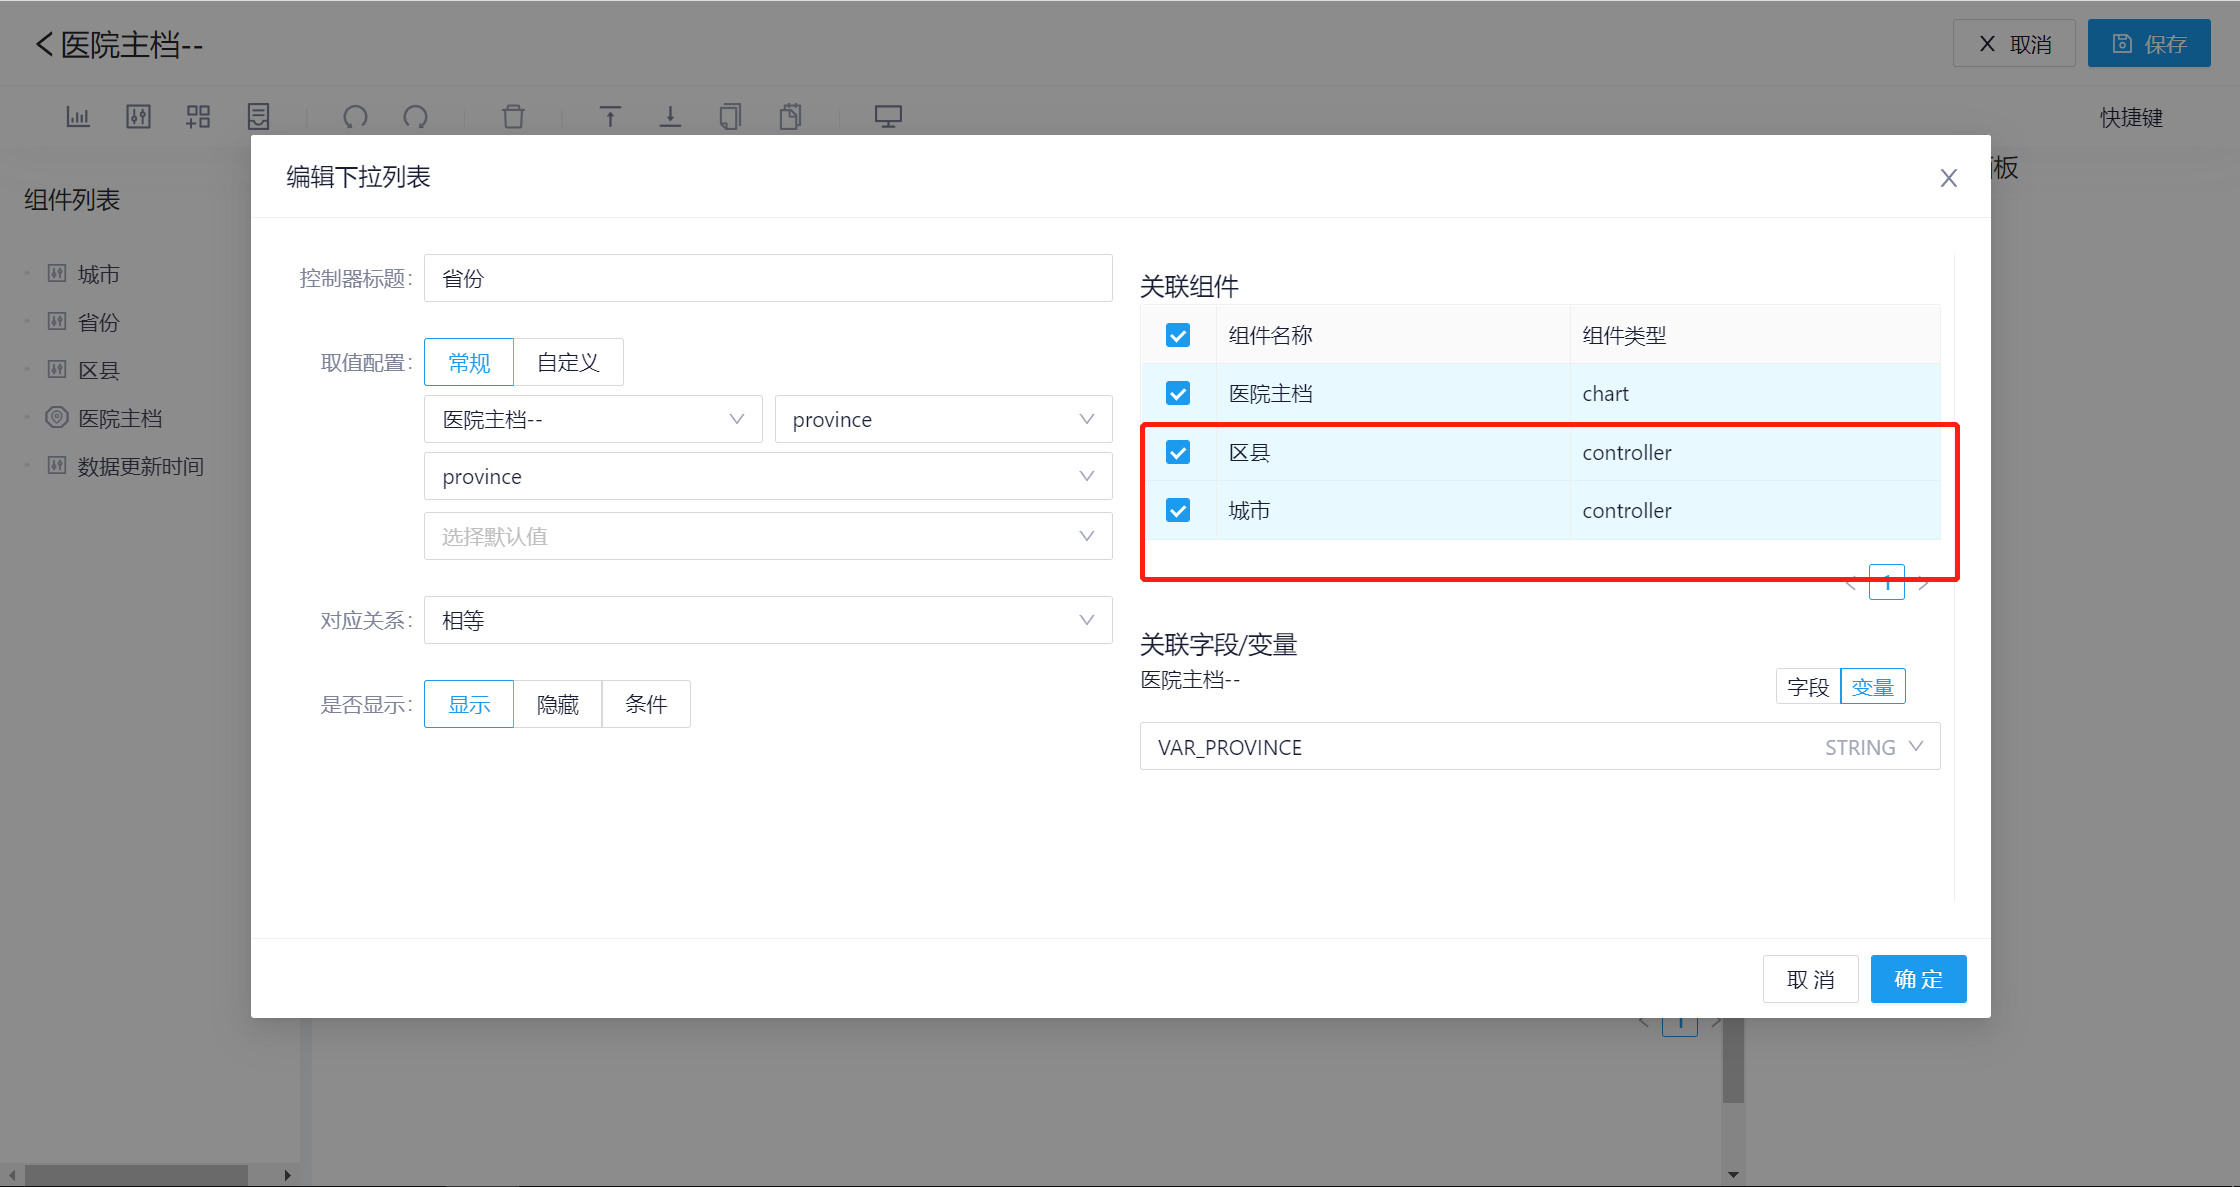Click the move-to-top toolbar icon
This screenshot has height=1187, width=2240.
[610, 117]
